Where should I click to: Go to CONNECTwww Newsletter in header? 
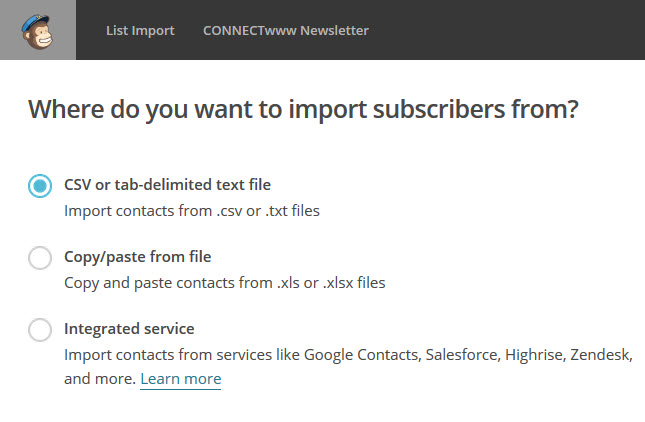285,30
